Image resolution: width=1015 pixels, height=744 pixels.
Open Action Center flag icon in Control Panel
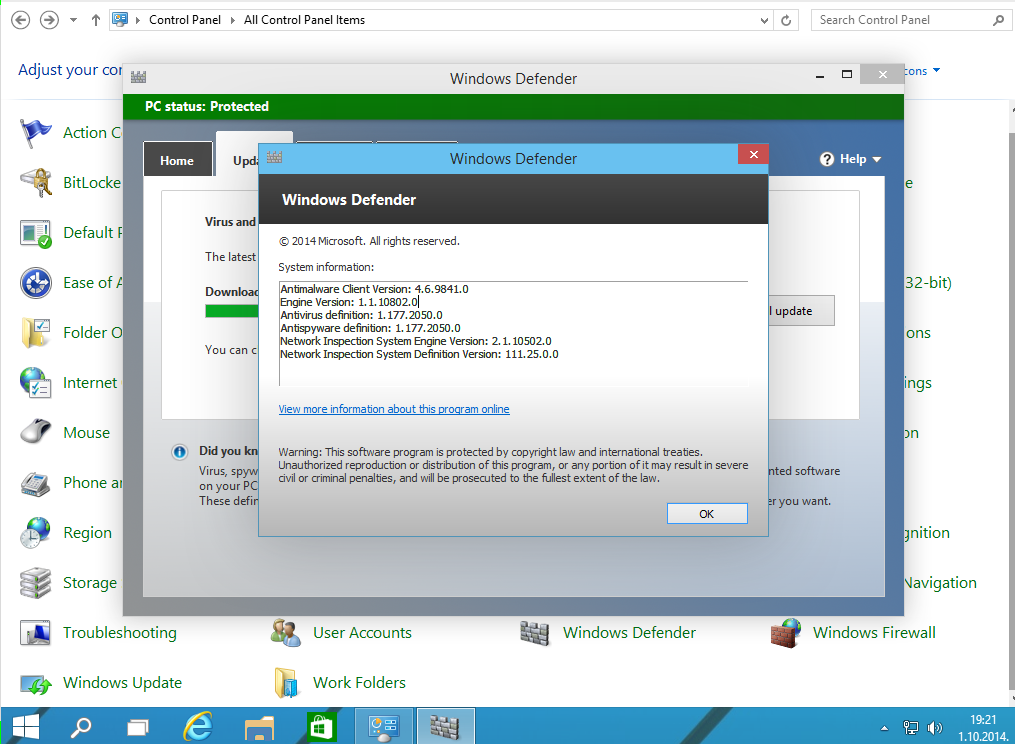(x=35, y=133)
